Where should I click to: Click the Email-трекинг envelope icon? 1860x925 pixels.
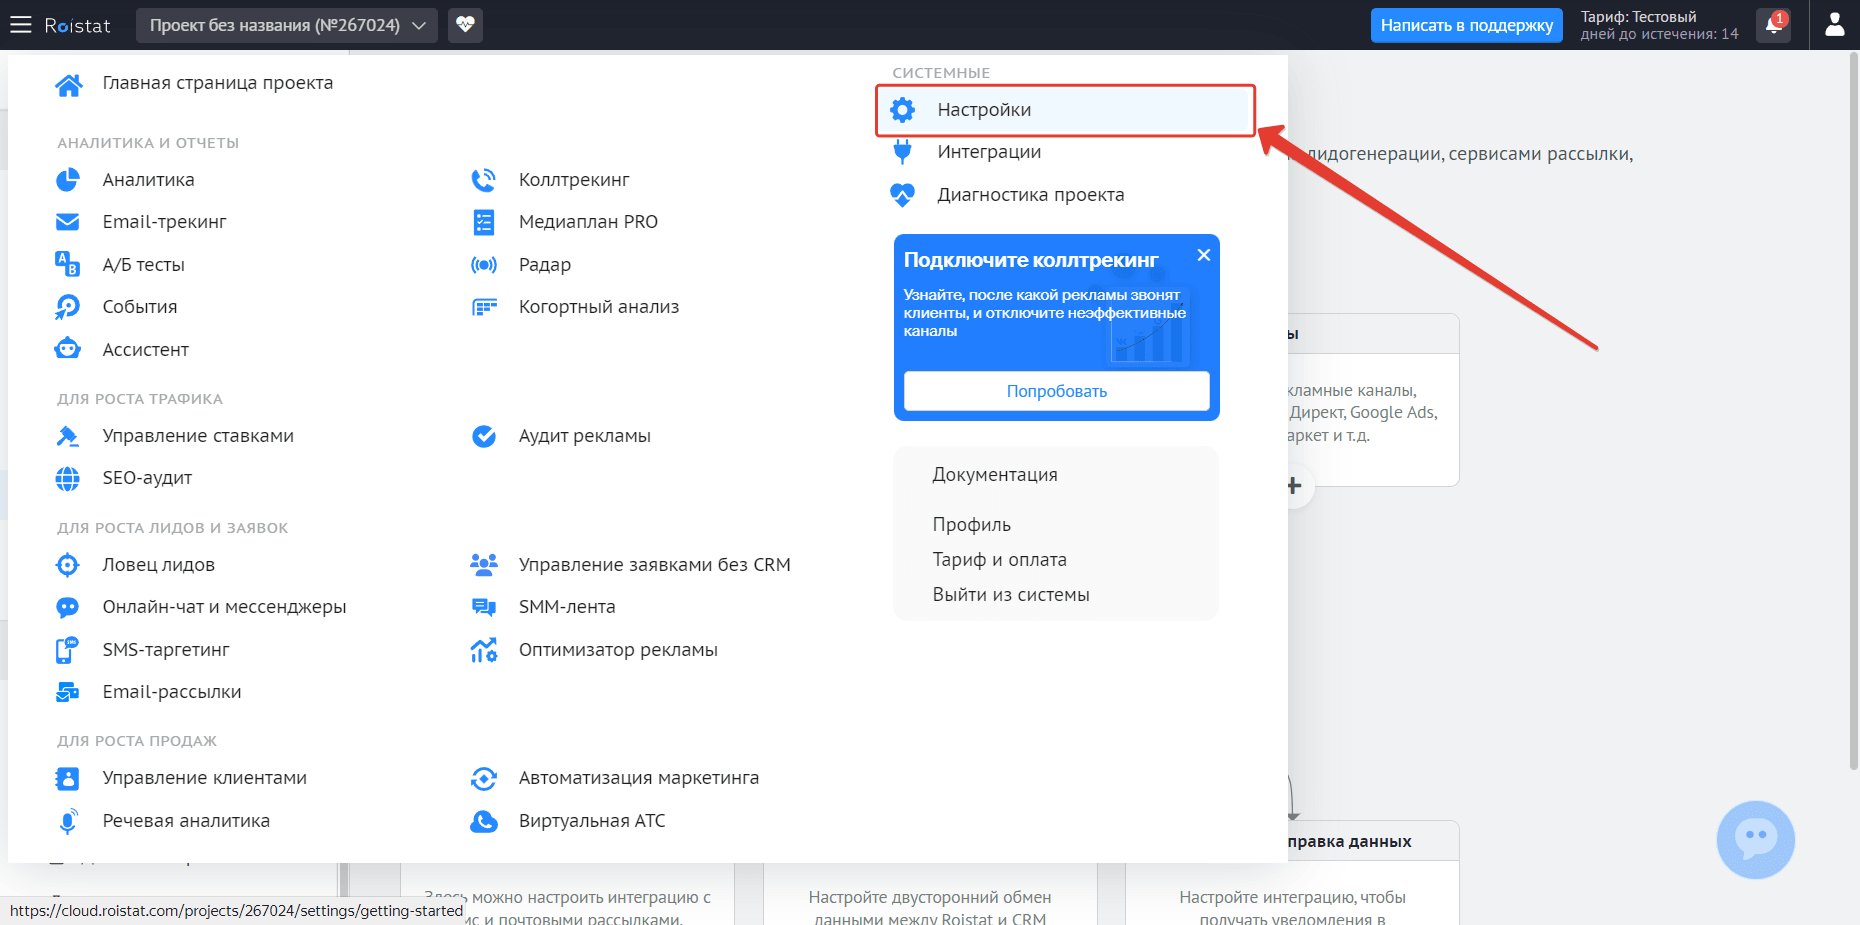click(67, 222)
